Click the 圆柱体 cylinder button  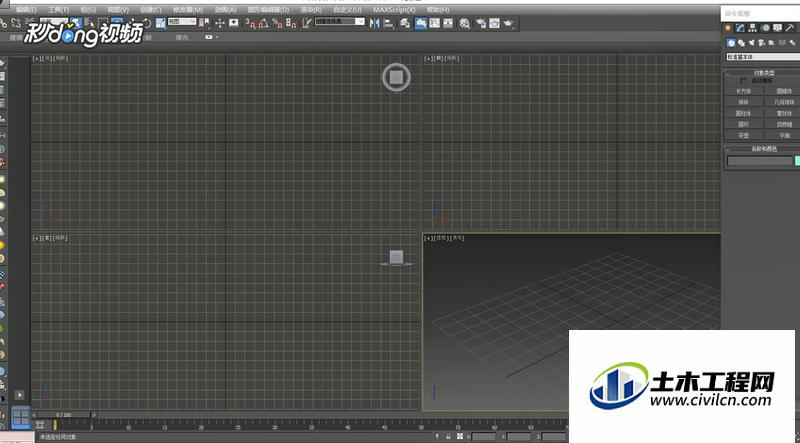(x=743, y=113)
